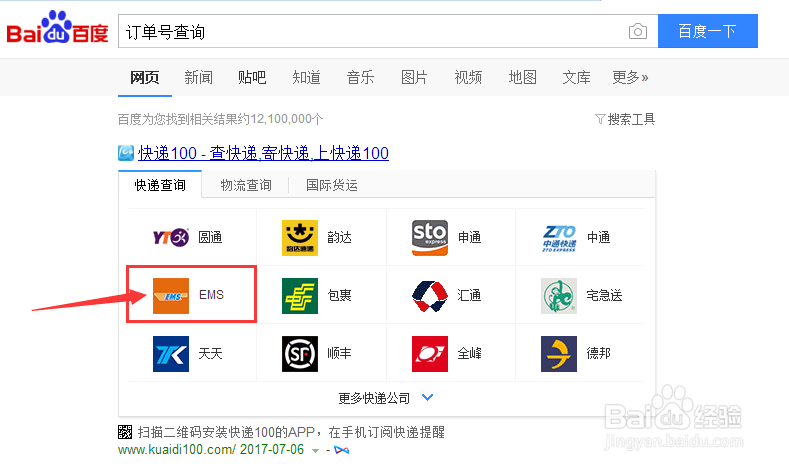Image resolution: width=789 pixels, height=469 pixels.
Task: Click the QR code icon
Action: [x=125, y=432]
